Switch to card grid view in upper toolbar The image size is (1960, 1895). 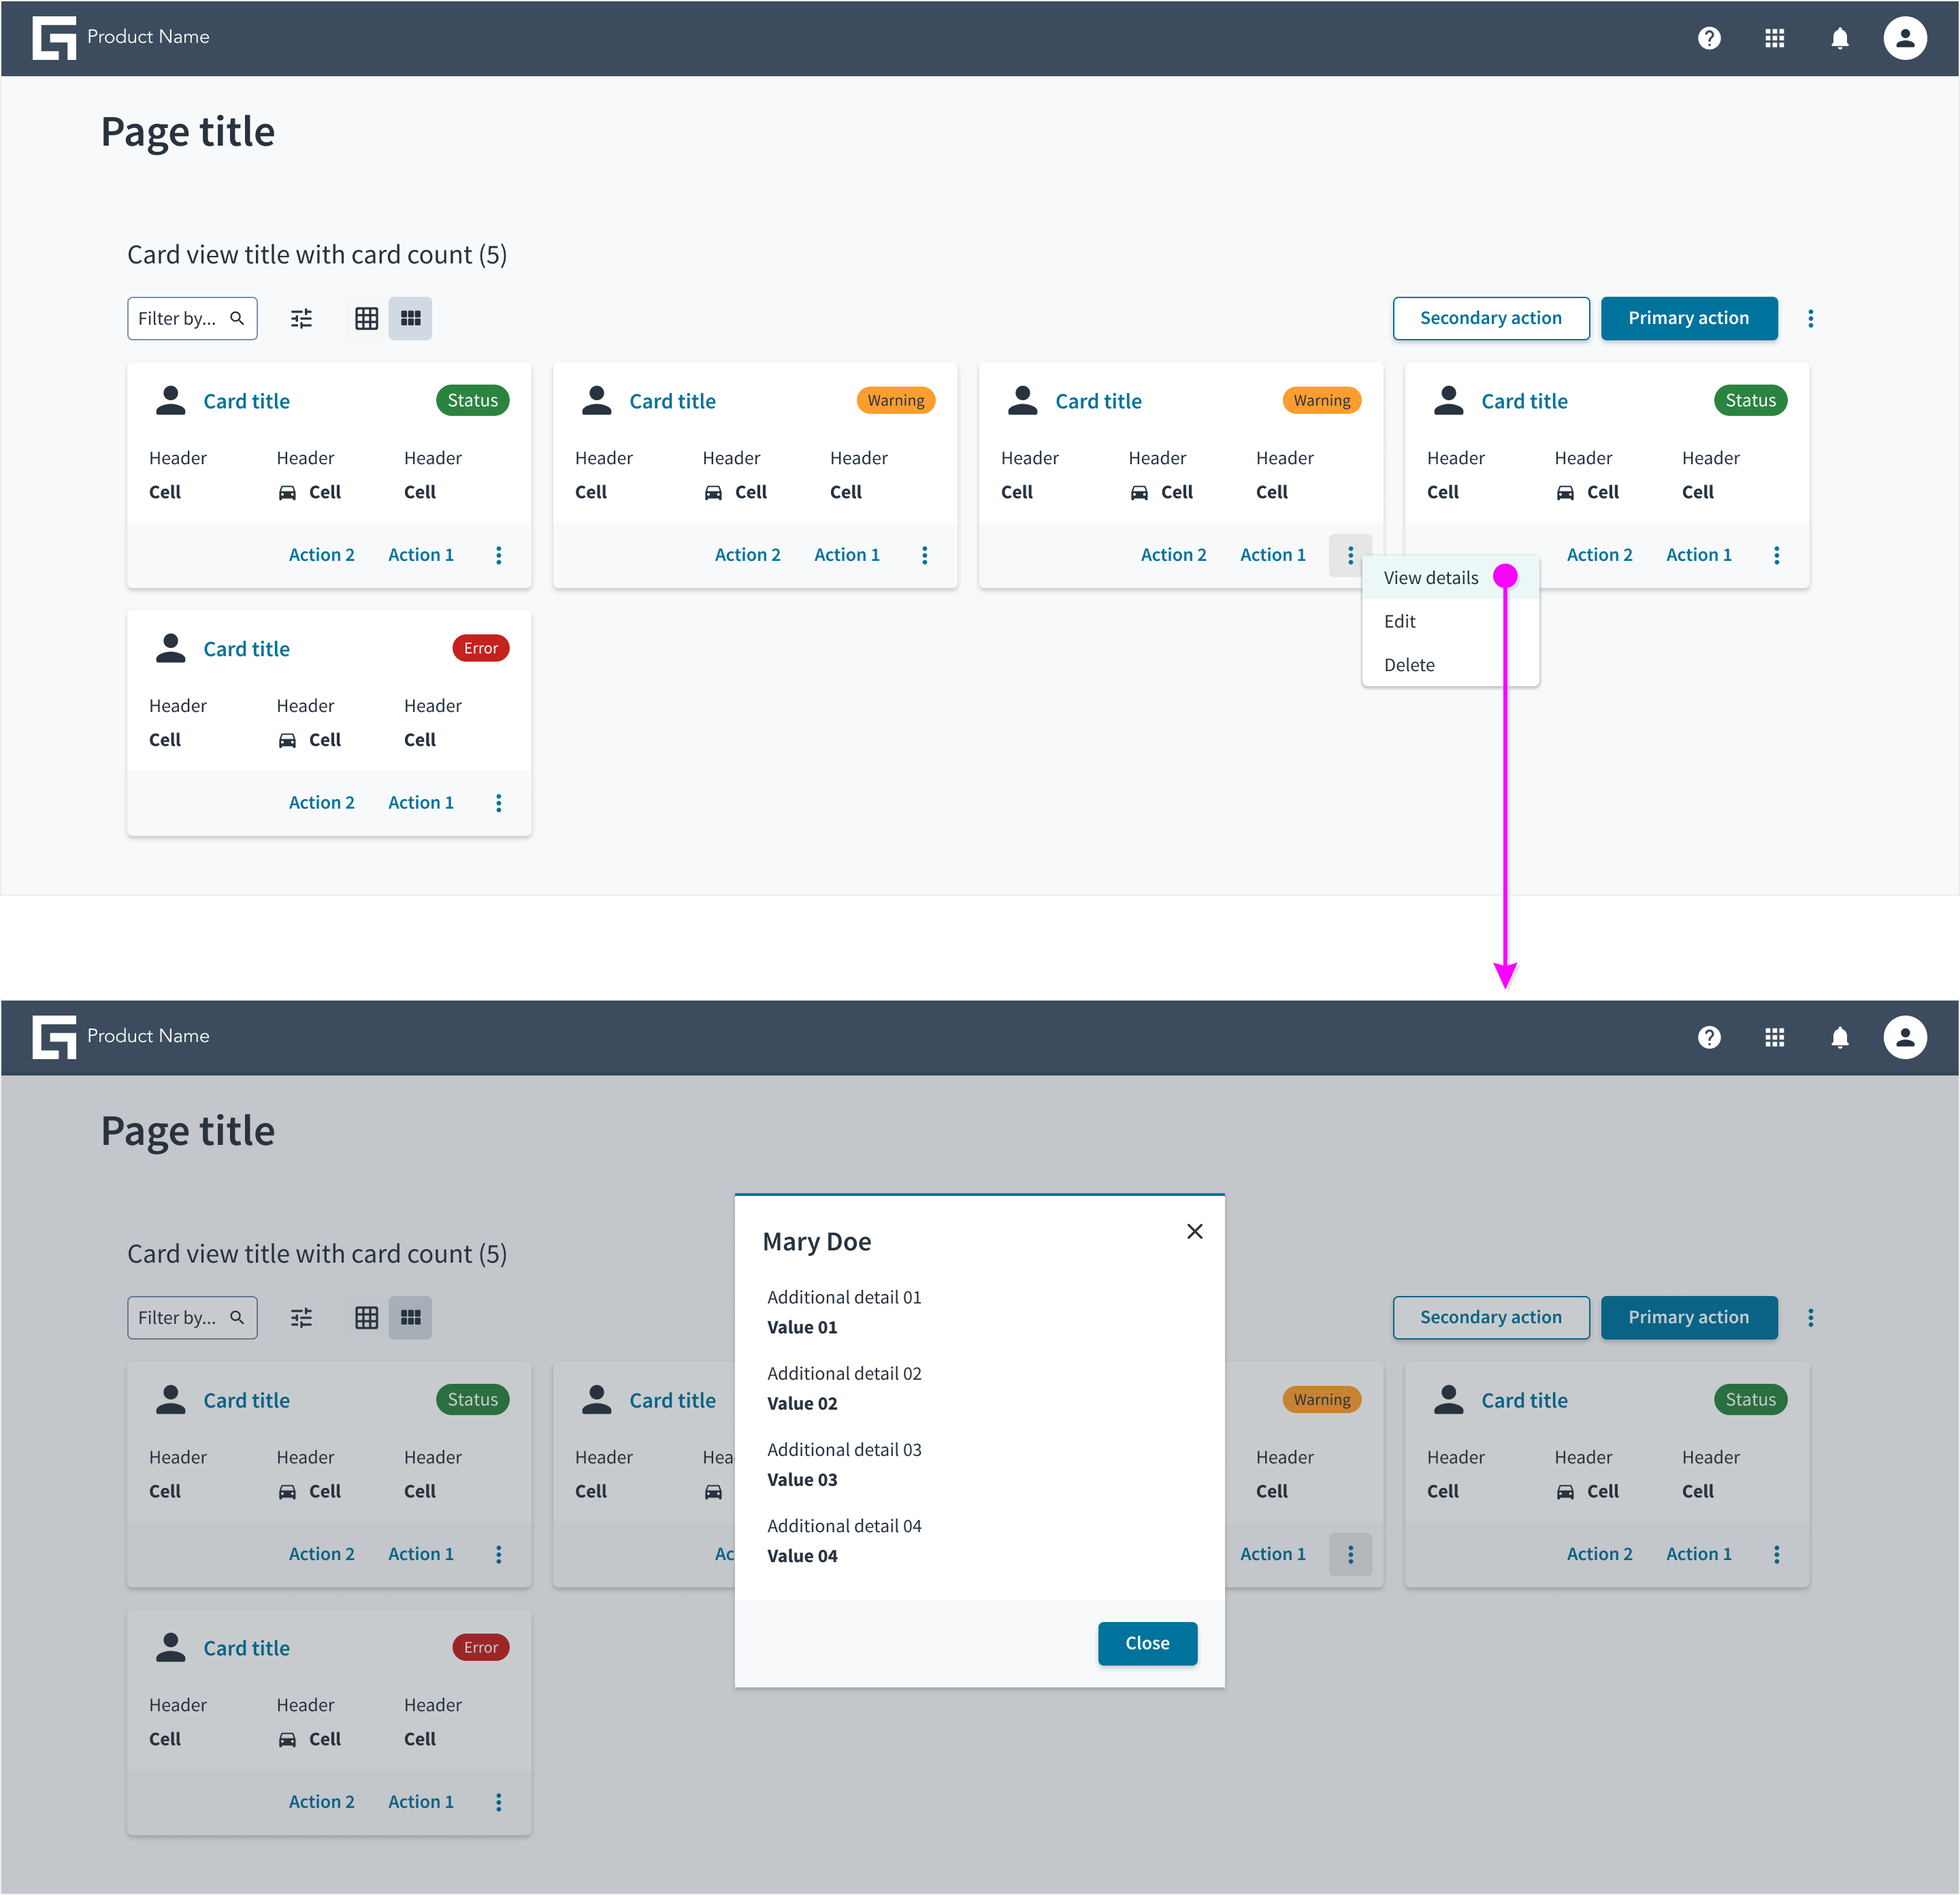coord(410,318)
